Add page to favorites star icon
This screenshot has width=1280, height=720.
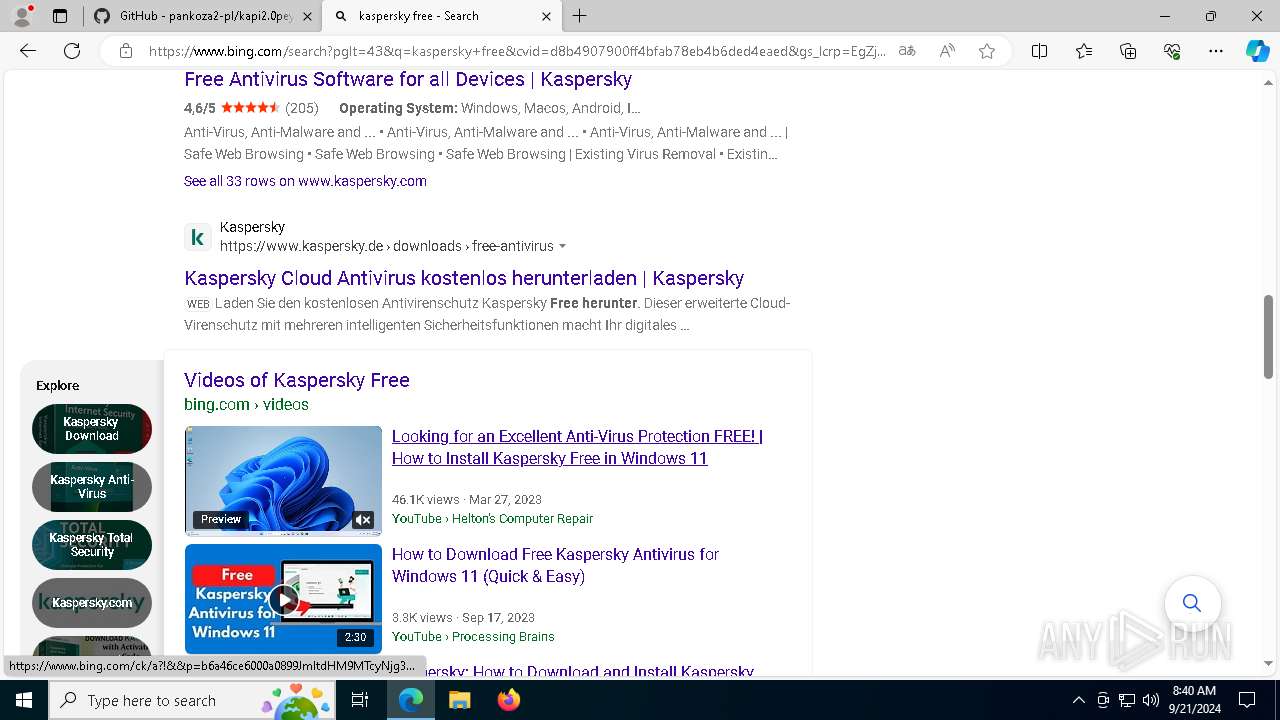987,51
